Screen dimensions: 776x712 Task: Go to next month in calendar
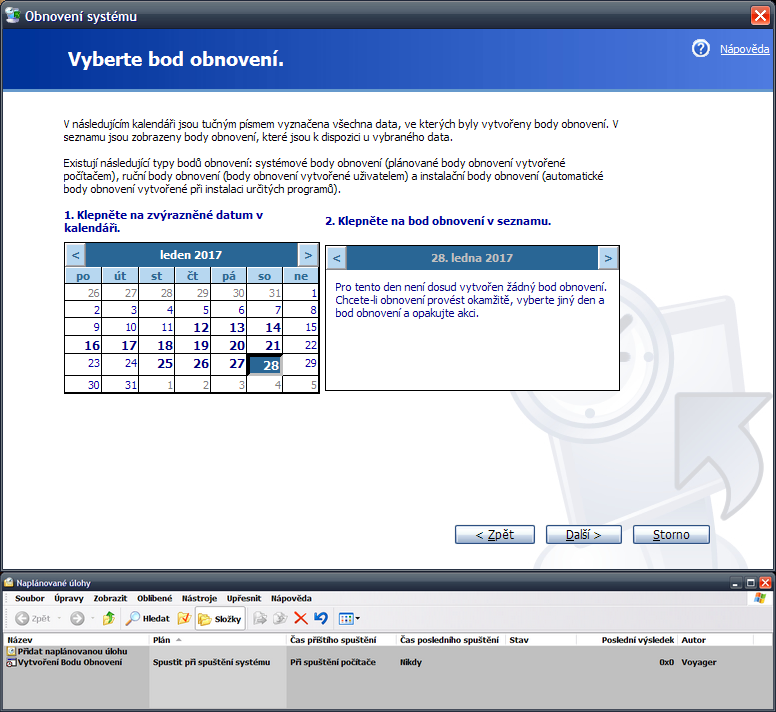point(307,255)
